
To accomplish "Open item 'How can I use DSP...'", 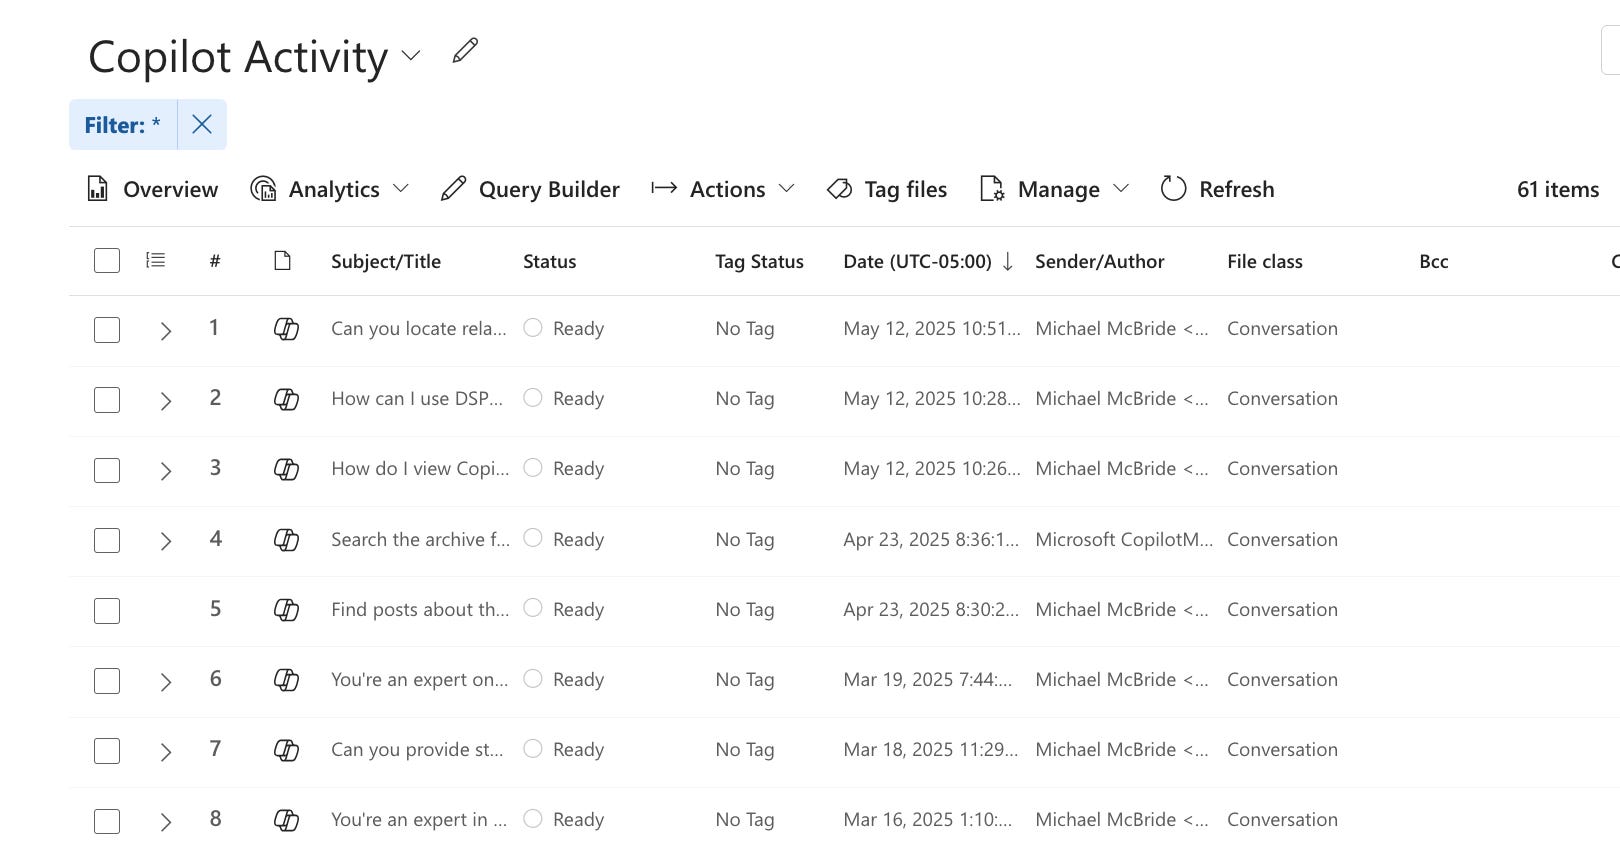I will (x=417, y=399).
